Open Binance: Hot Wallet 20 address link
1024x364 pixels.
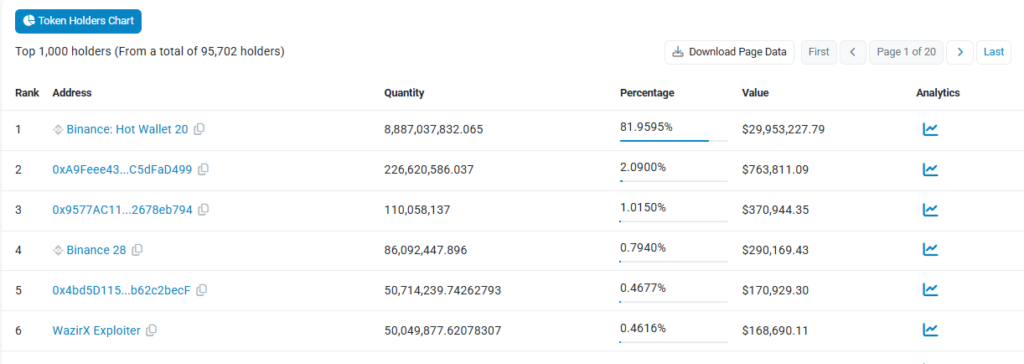point(127,129)
